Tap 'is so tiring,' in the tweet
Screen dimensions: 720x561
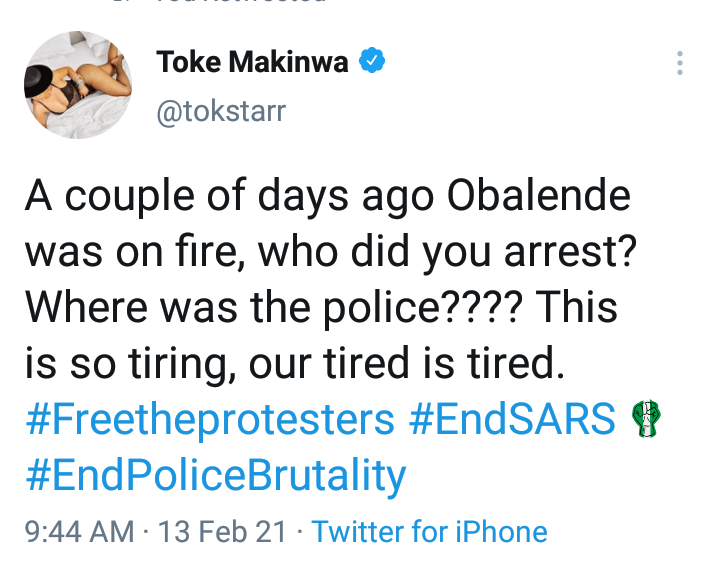click(131, 365)
